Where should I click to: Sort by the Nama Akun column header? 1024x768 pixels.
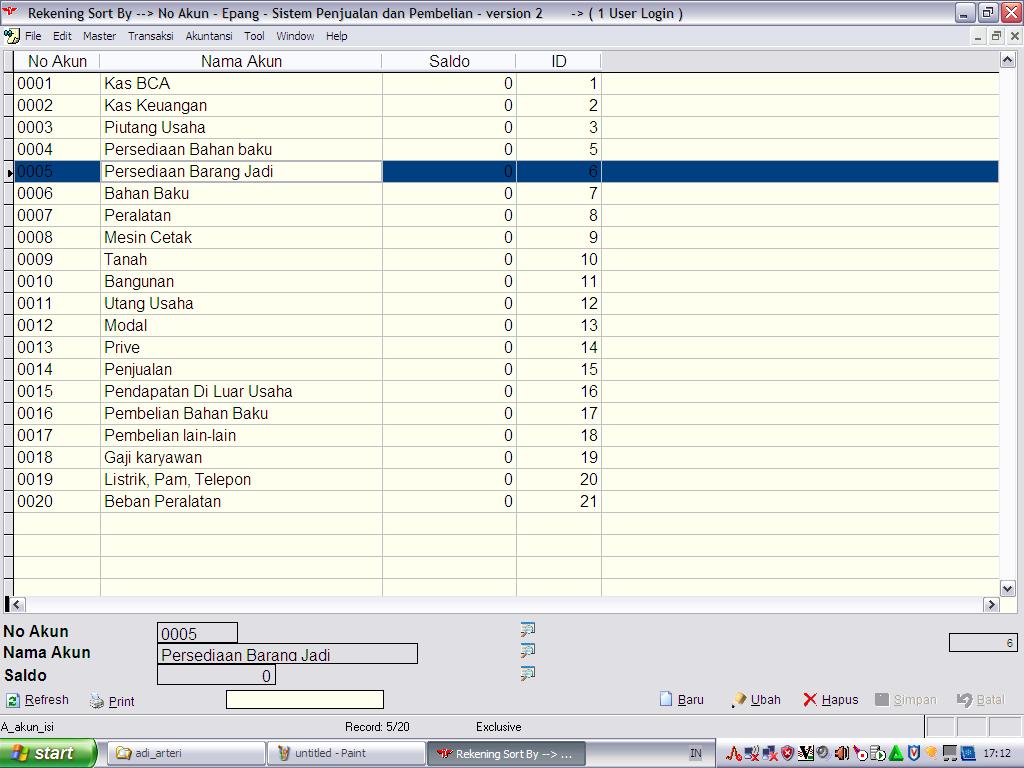(241, 61)
